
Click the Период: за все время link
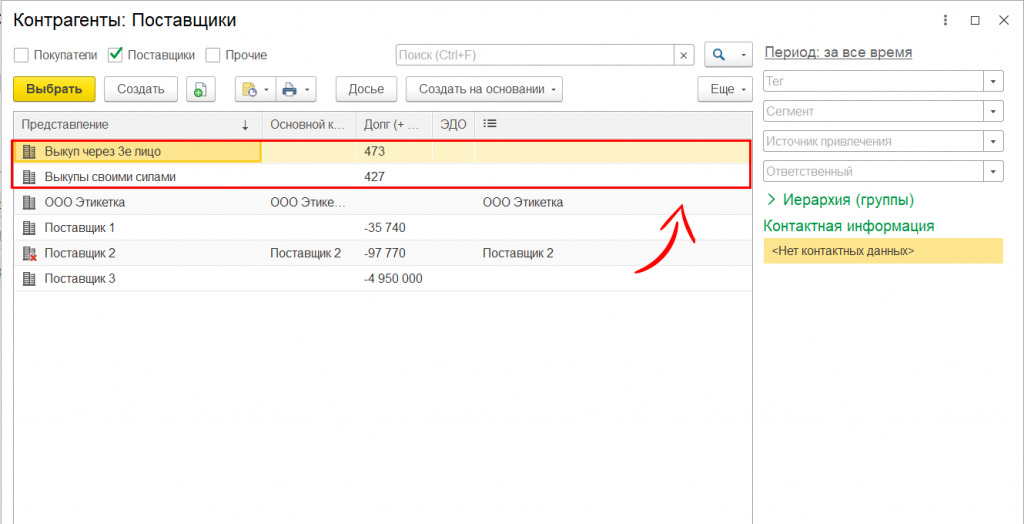tap(837, 53)
